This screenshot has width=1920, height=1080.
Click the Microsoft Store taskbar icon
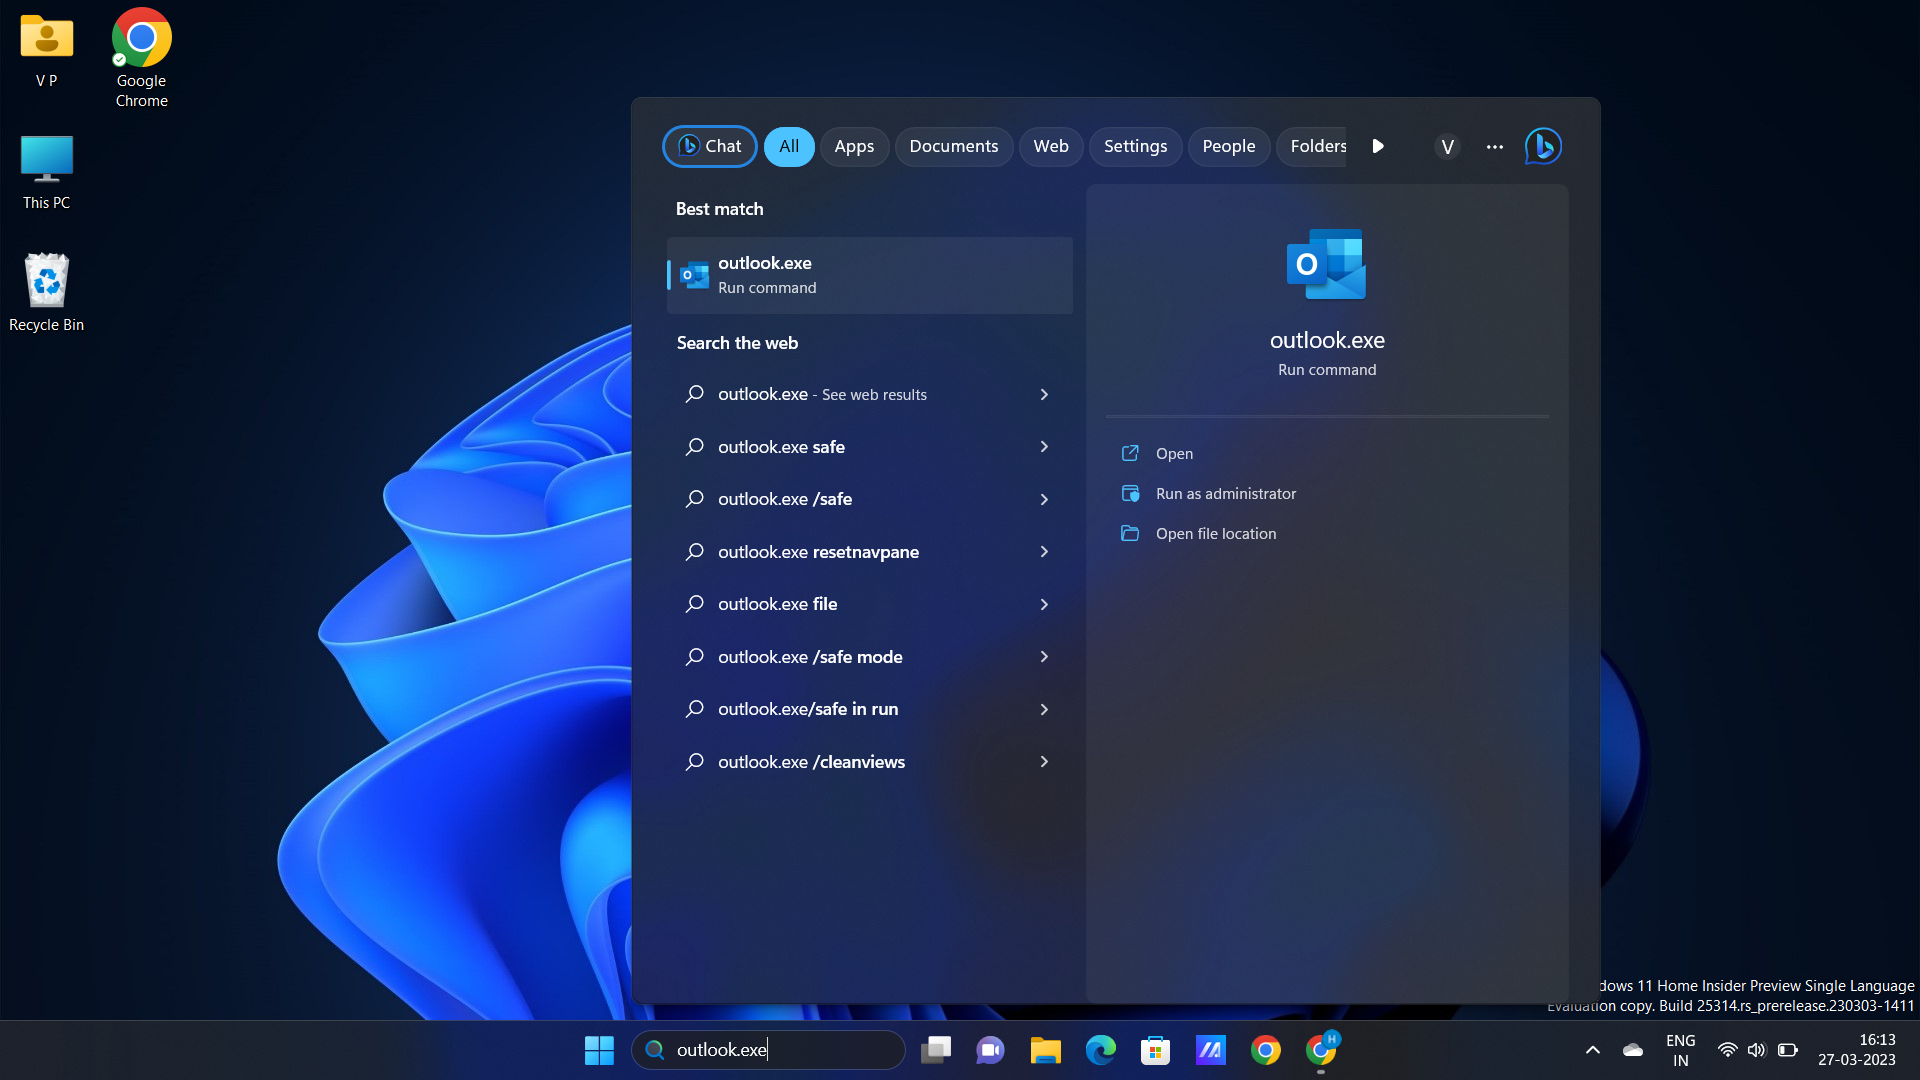click(x=1155, y=1048)
